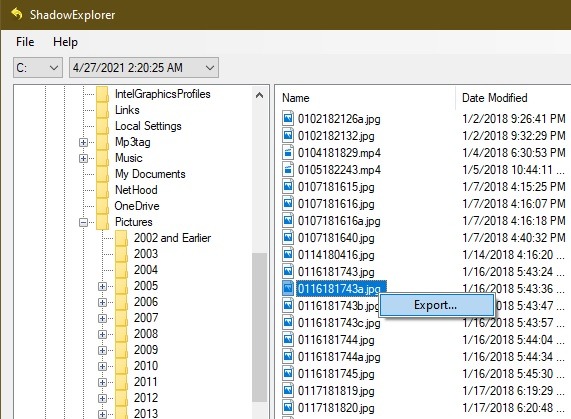571x419 pixels.
Task: Open the 4/27/2021 snapshot date dropdown
Action: click(x=144, y=68)
